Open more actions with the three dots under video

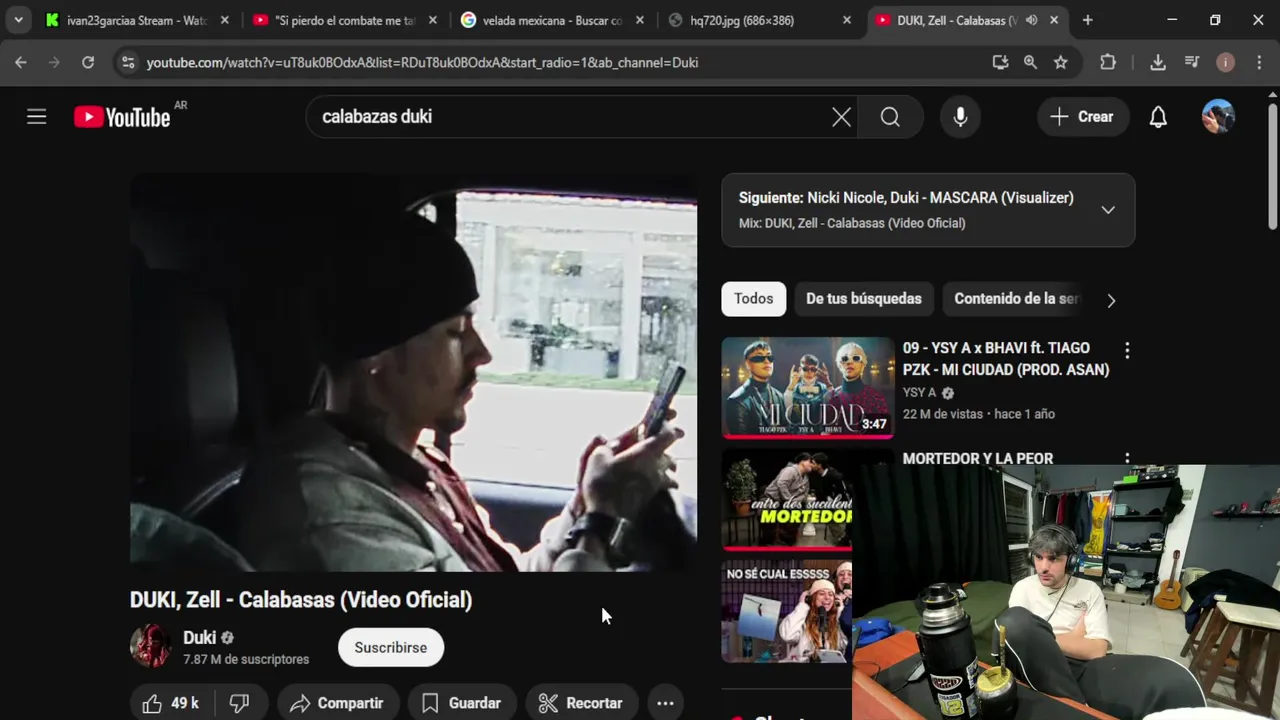665,703
